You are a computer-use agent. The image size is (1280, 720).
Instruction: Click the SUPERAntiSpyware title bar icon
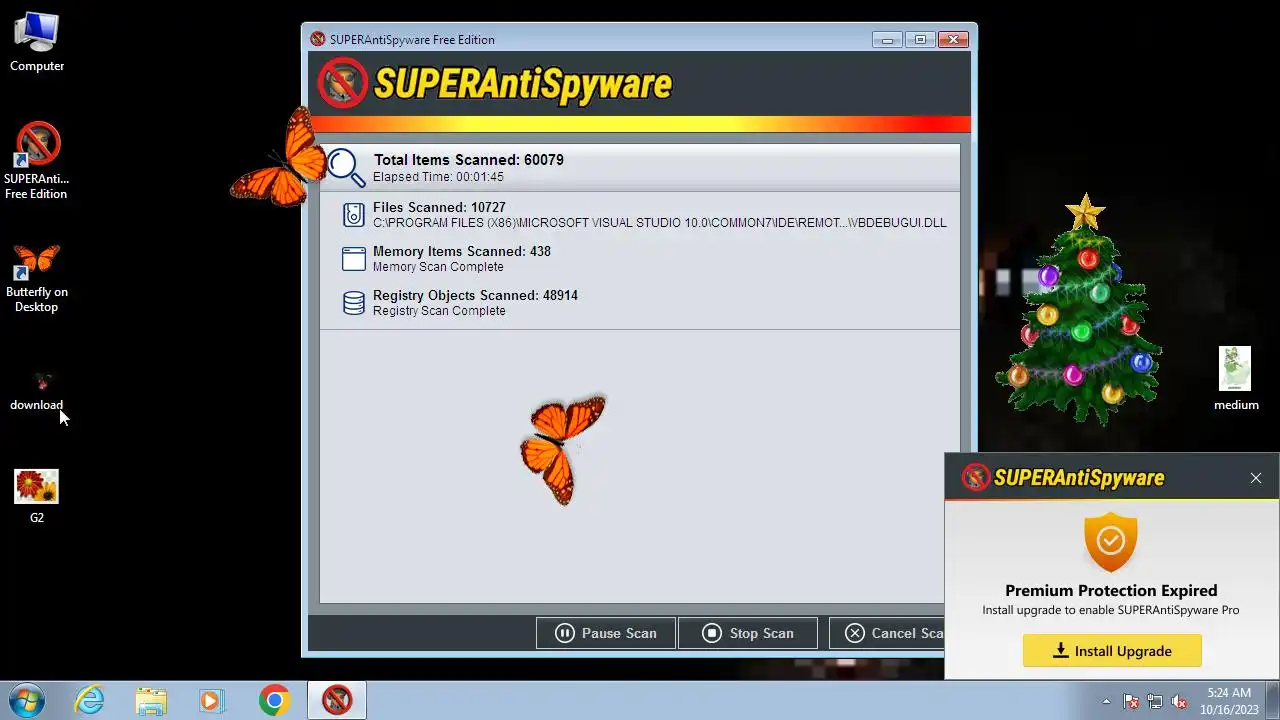(x=318, y=40)
